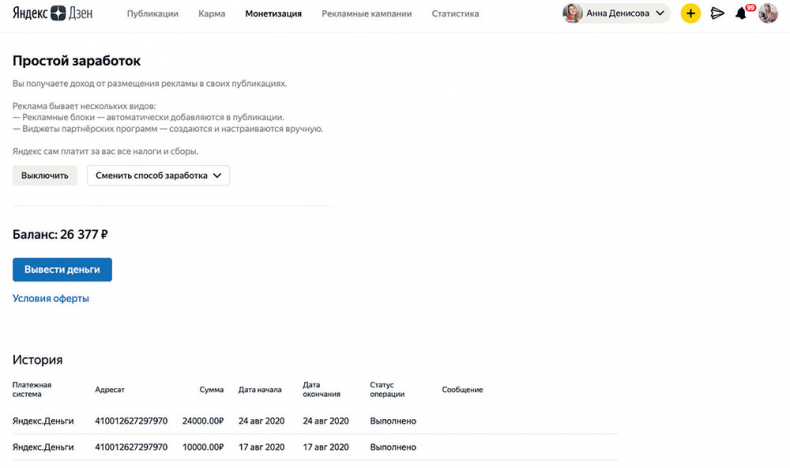
Task: Click Анна Денисова channel avatar photo
Action: point(573,14)
